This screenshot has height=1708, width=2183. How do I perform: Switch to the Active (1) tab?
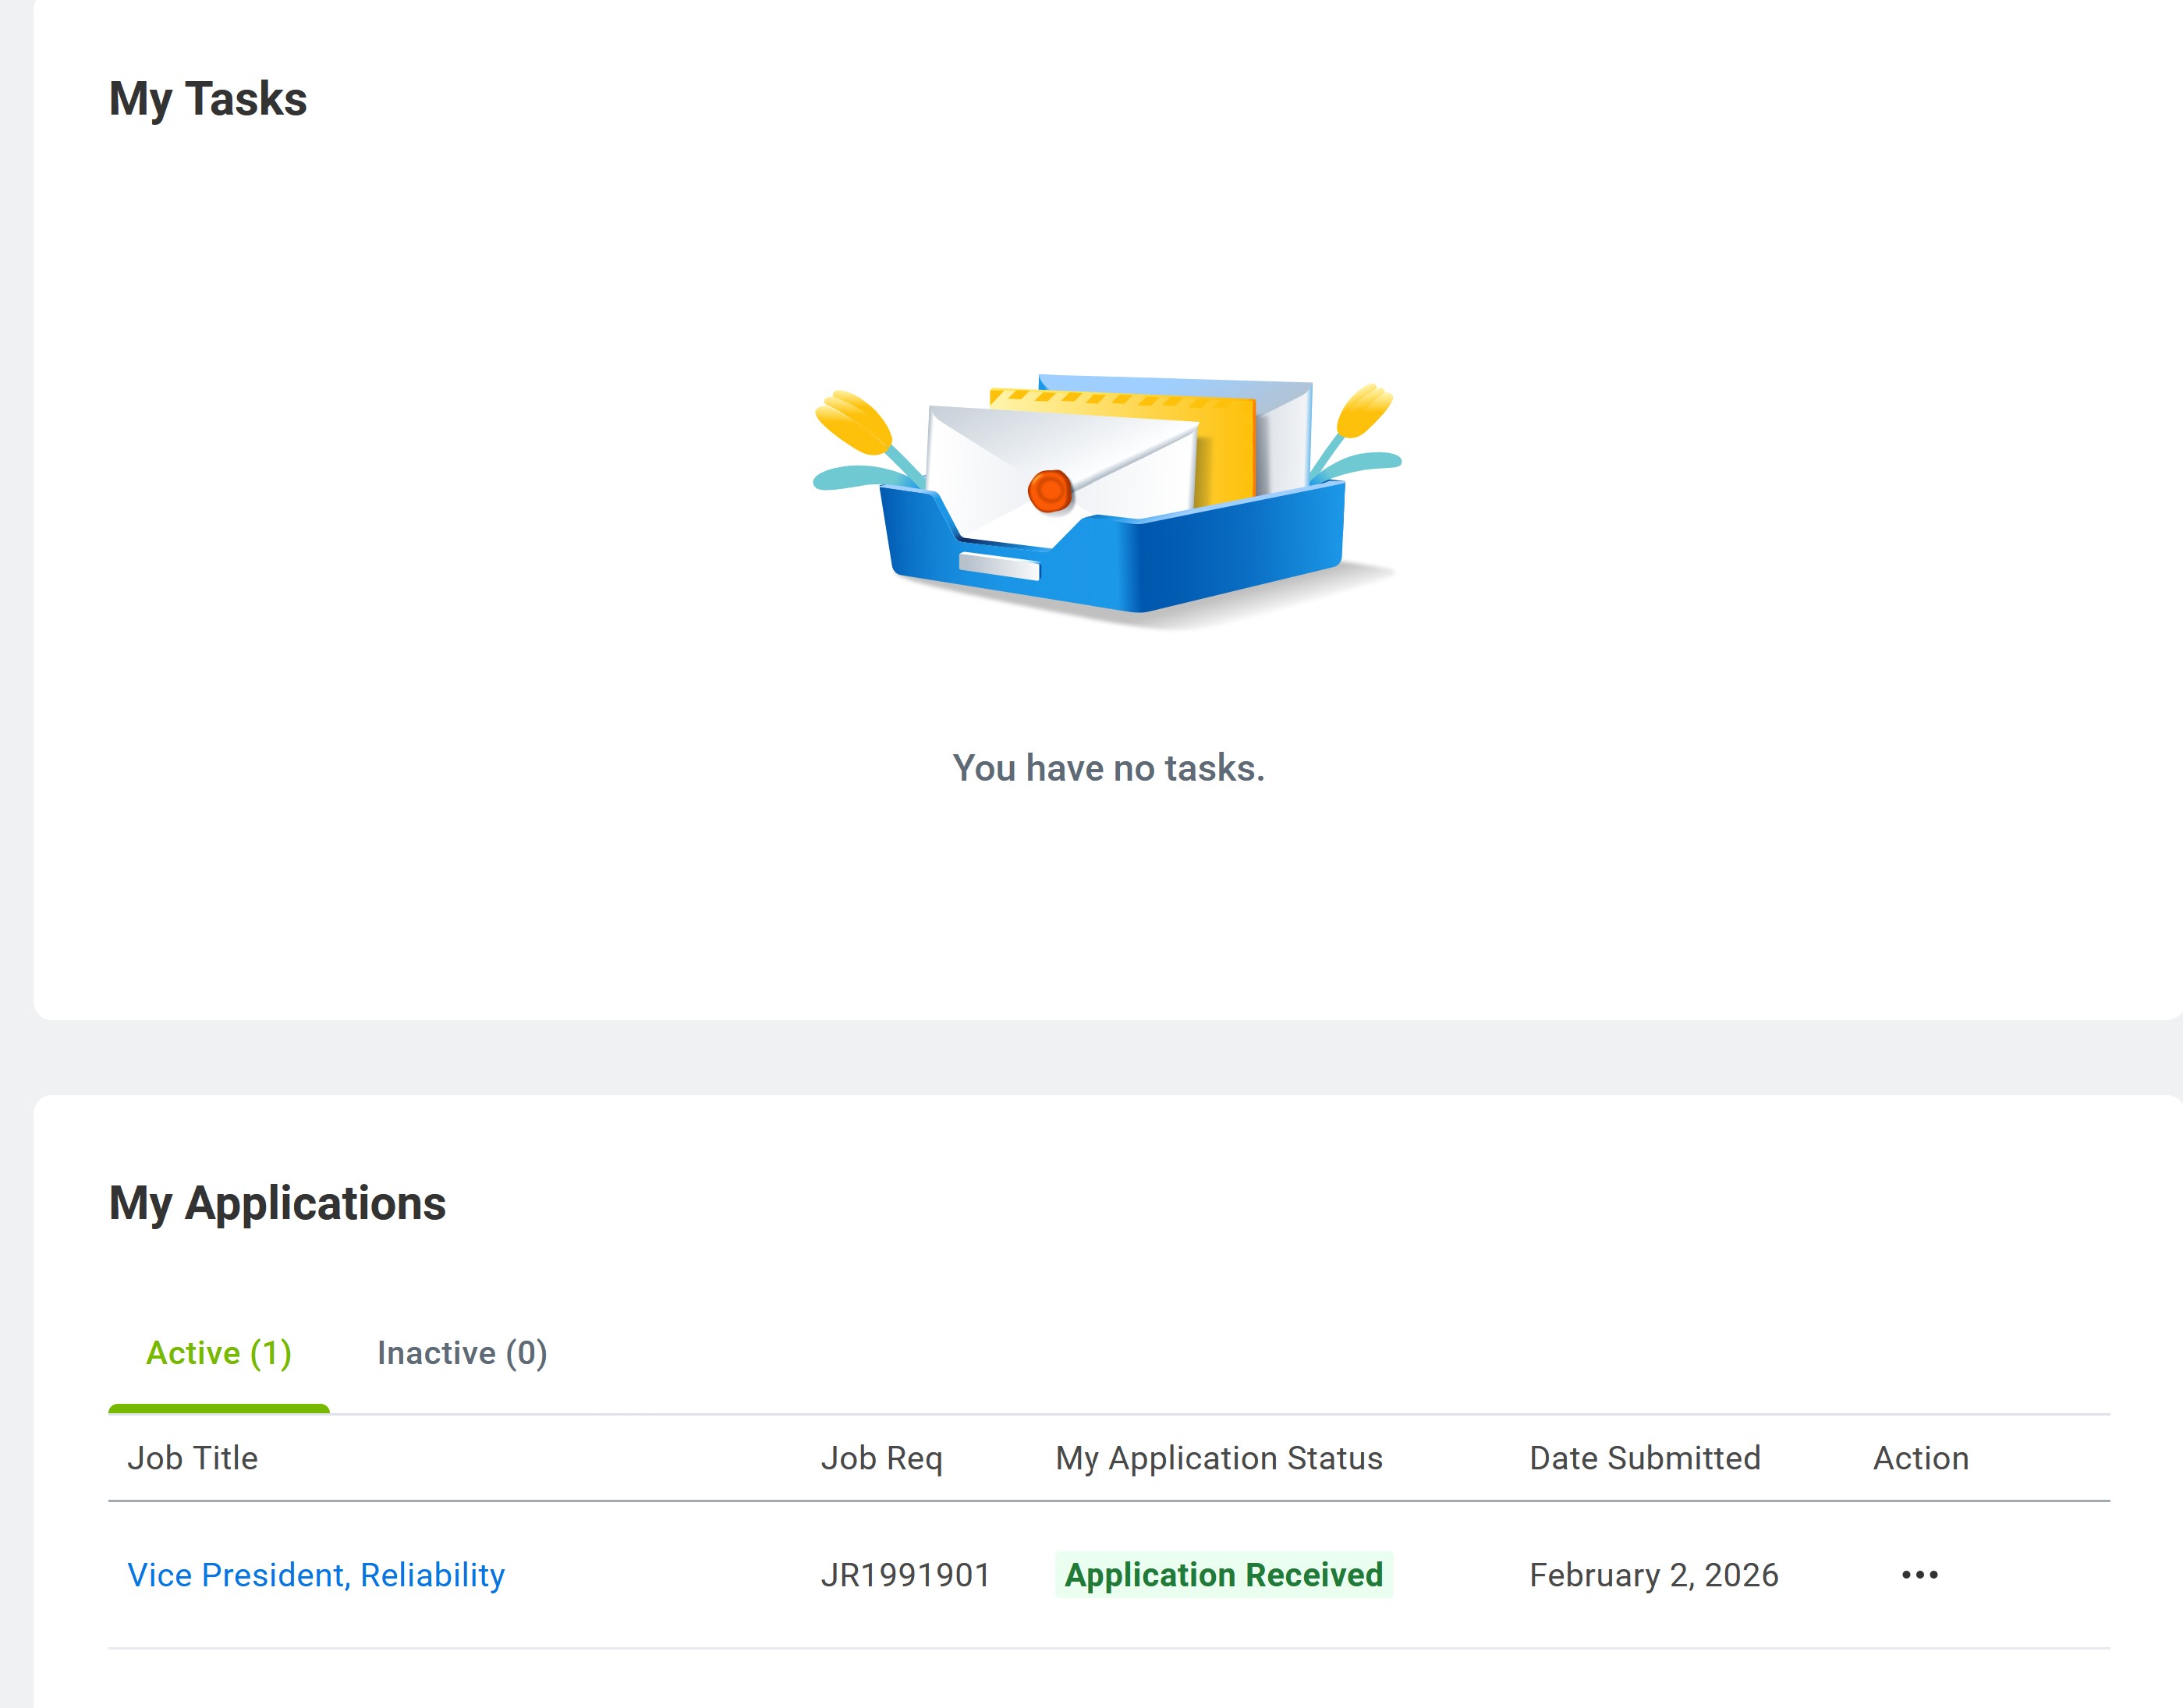(219, 1353)
